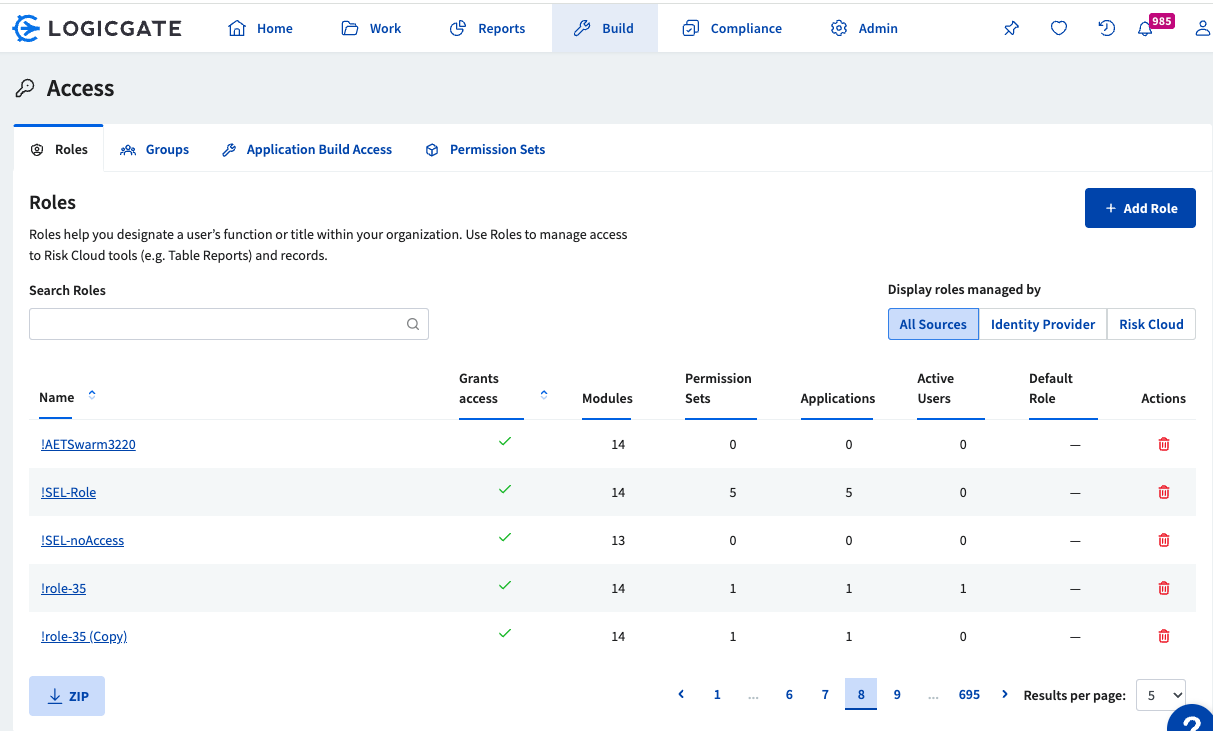The height and width of the screenshot is (731, 1213).
Task: Go to next page arrow
Action: [x=1005, y=694]
